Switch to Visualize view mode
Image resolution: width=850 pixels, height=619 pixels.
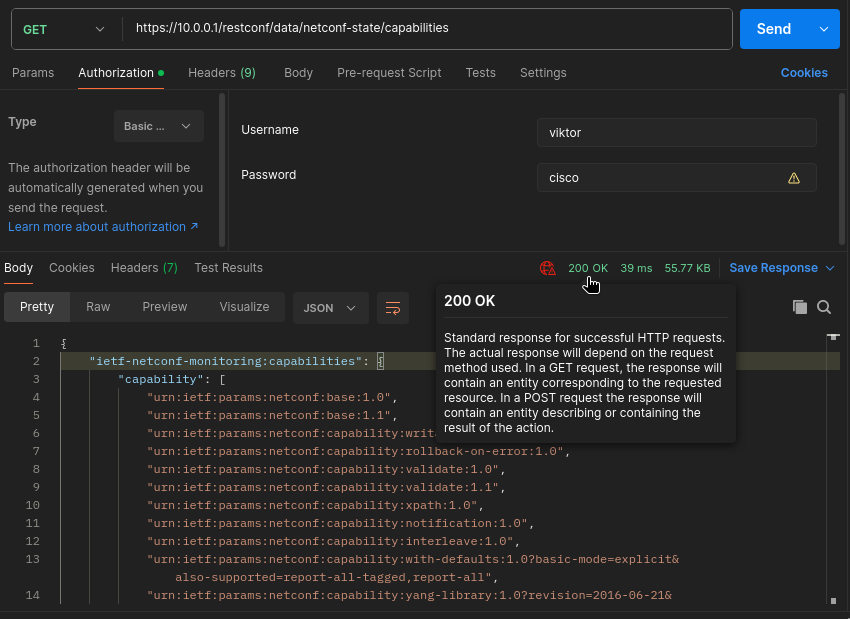pos(244,307)
